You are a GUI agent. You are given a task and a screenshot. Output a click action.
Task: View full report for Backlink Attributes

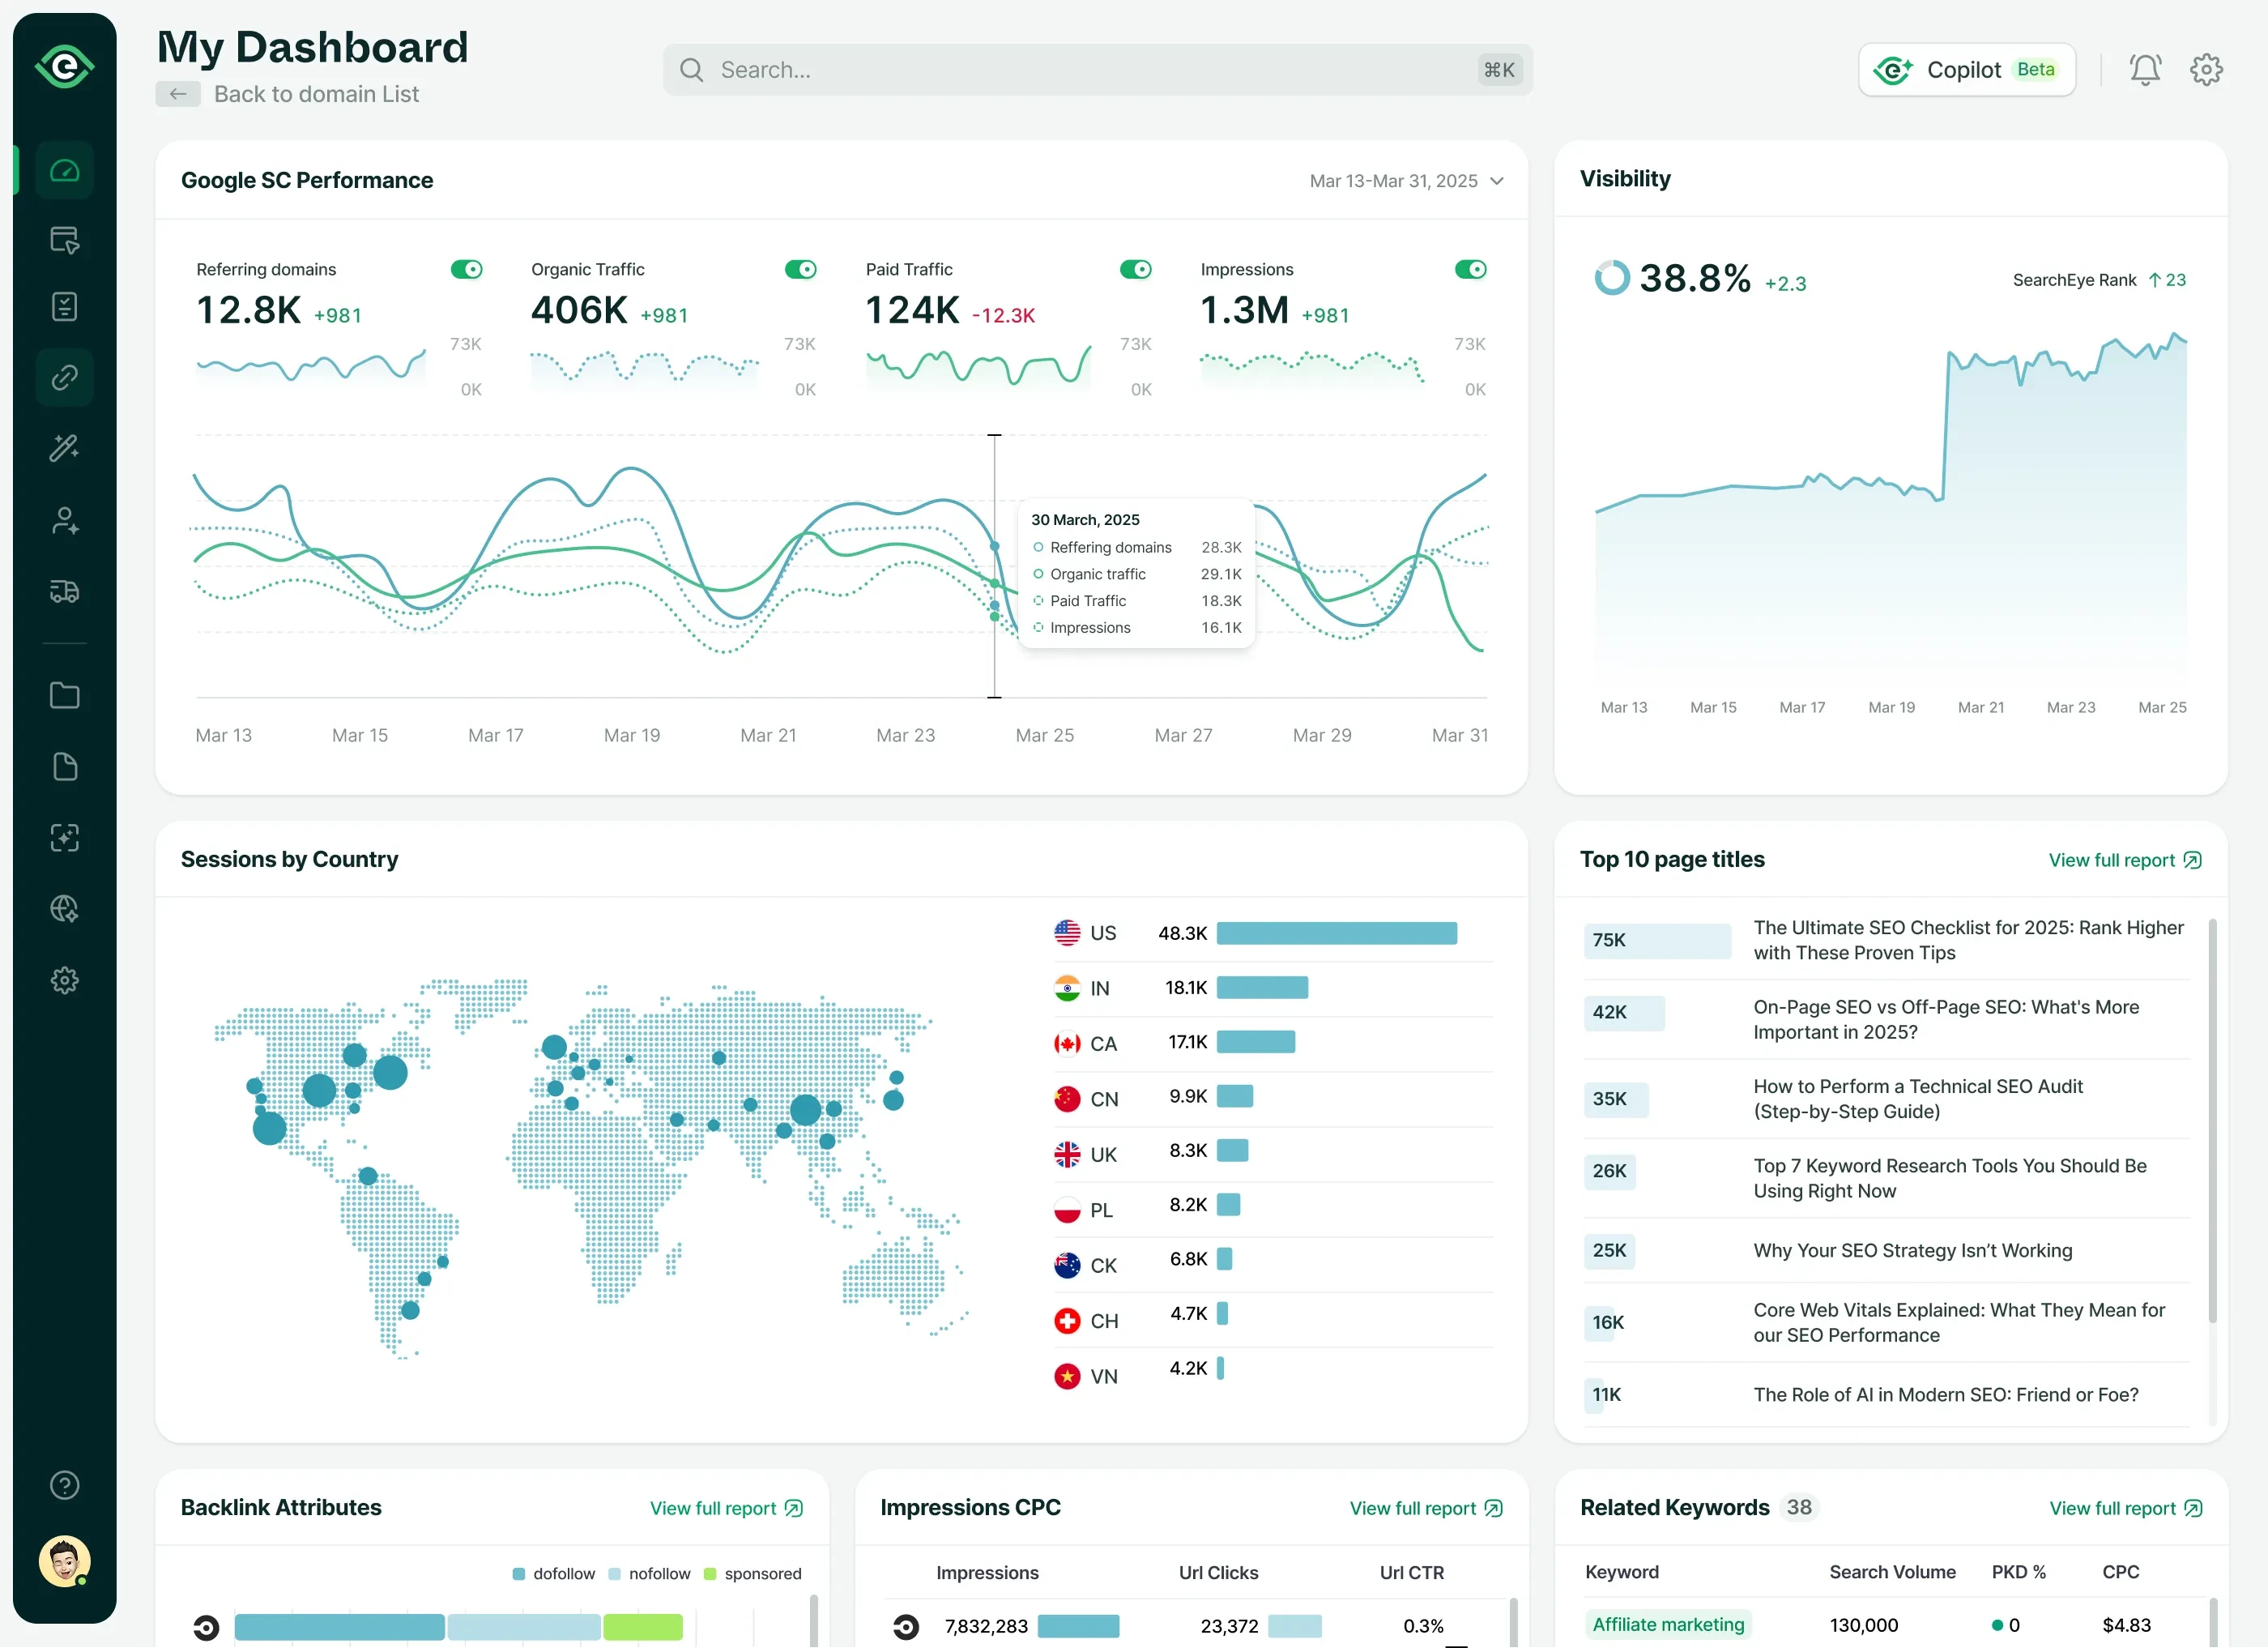tap(726, 1508)
